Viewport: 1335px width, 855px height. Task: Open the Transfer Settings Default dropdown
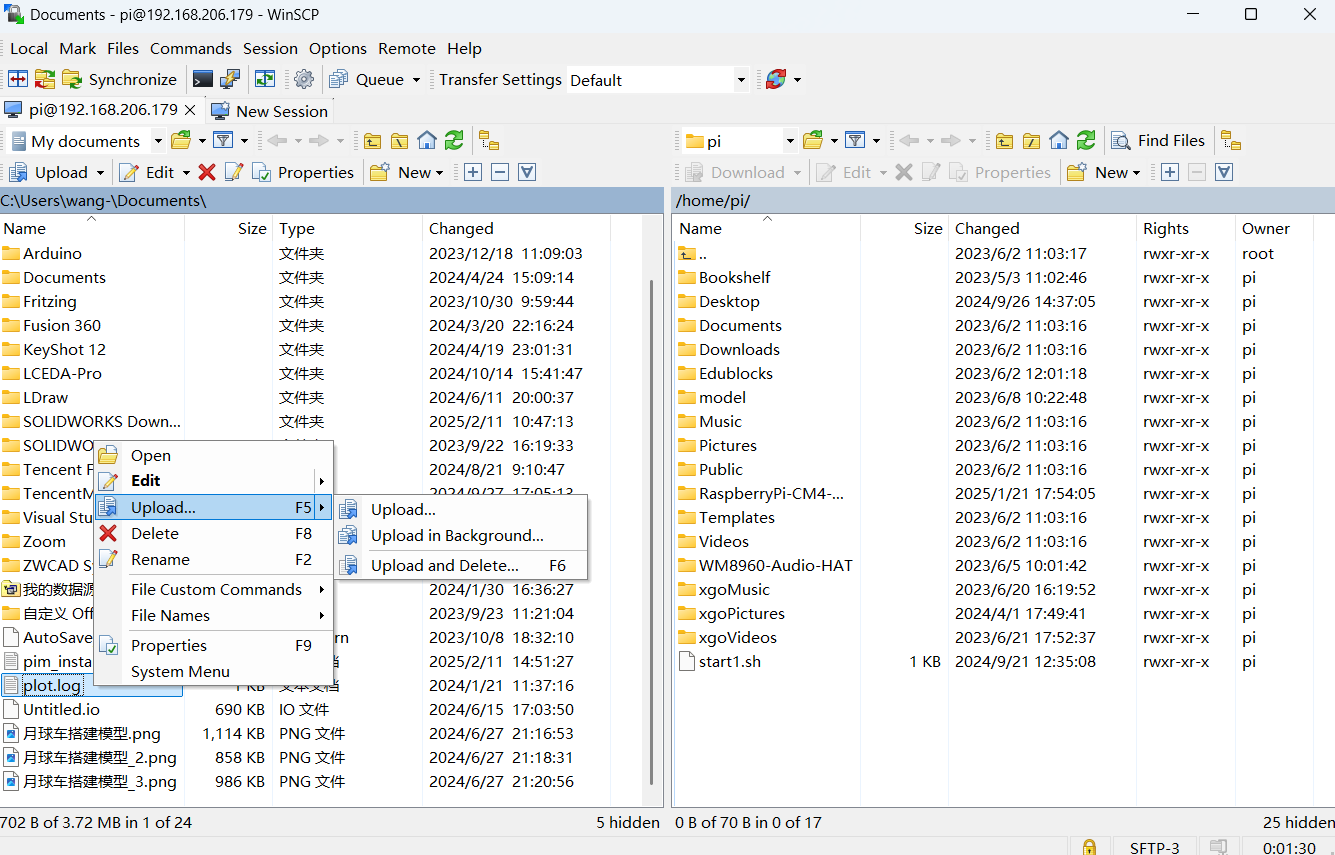click(x=741, y=80)
